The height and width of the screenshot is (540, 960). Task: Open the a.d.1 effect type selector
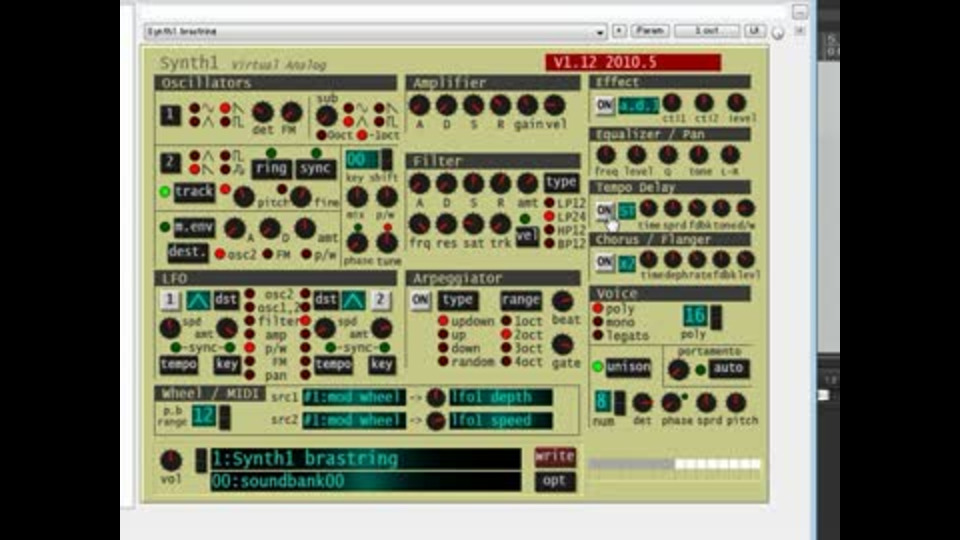click(639, 105)
